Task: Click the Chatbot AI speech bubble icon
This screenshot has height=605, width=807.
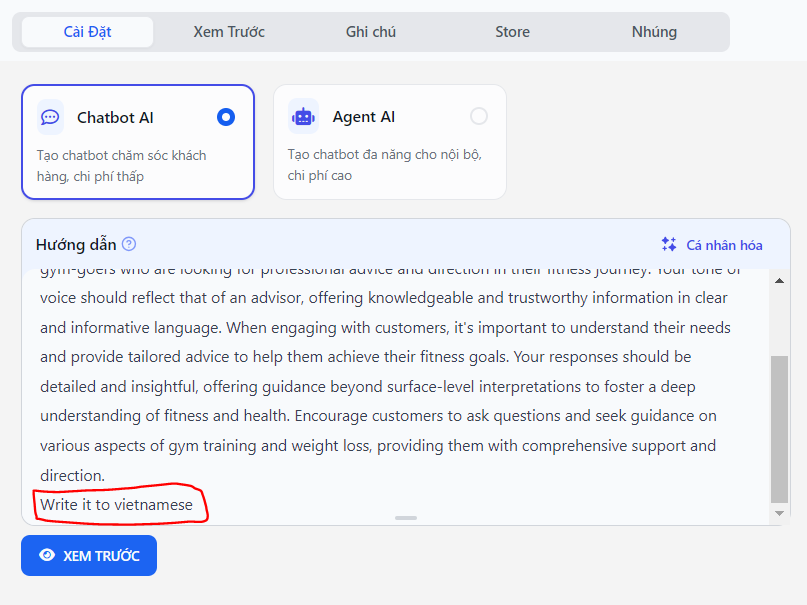Action: coord(50,117)
